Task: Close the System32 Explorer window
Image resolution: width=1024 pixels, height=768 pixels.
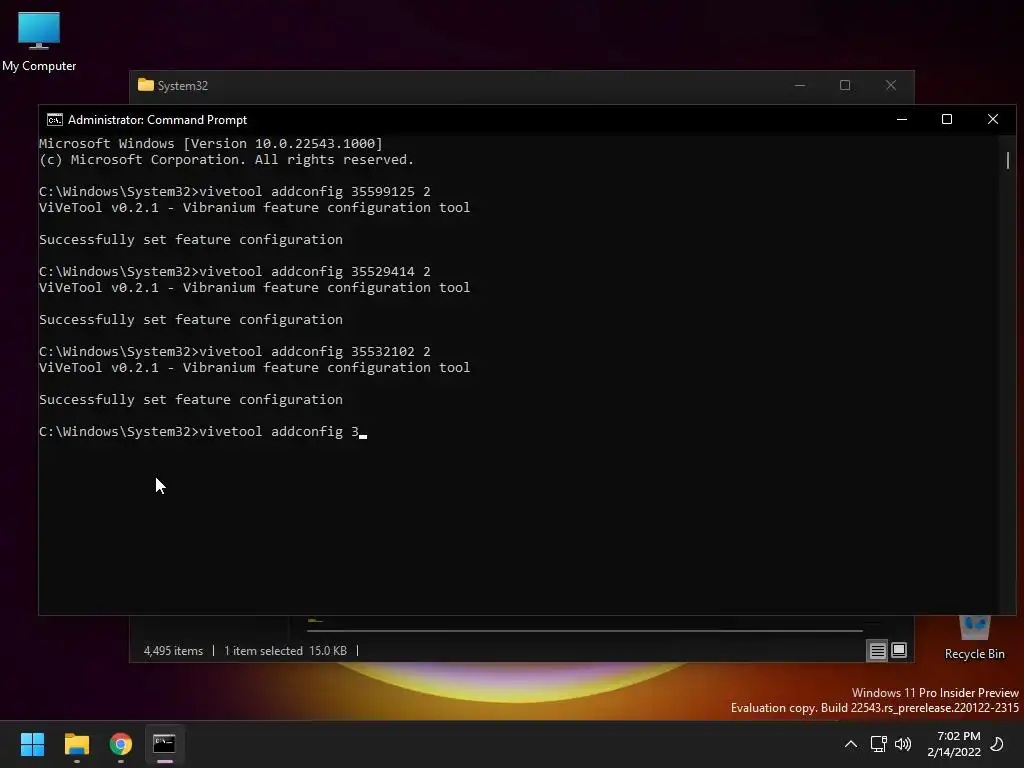Action: click(891, 86)
